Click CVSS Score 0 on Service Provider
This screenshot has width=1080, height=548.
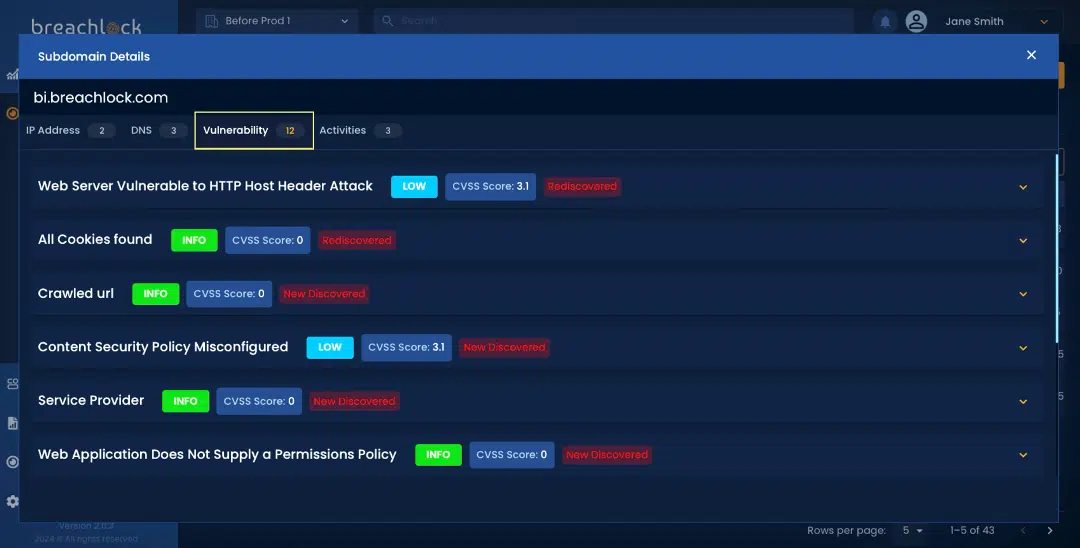coord(259,401)
